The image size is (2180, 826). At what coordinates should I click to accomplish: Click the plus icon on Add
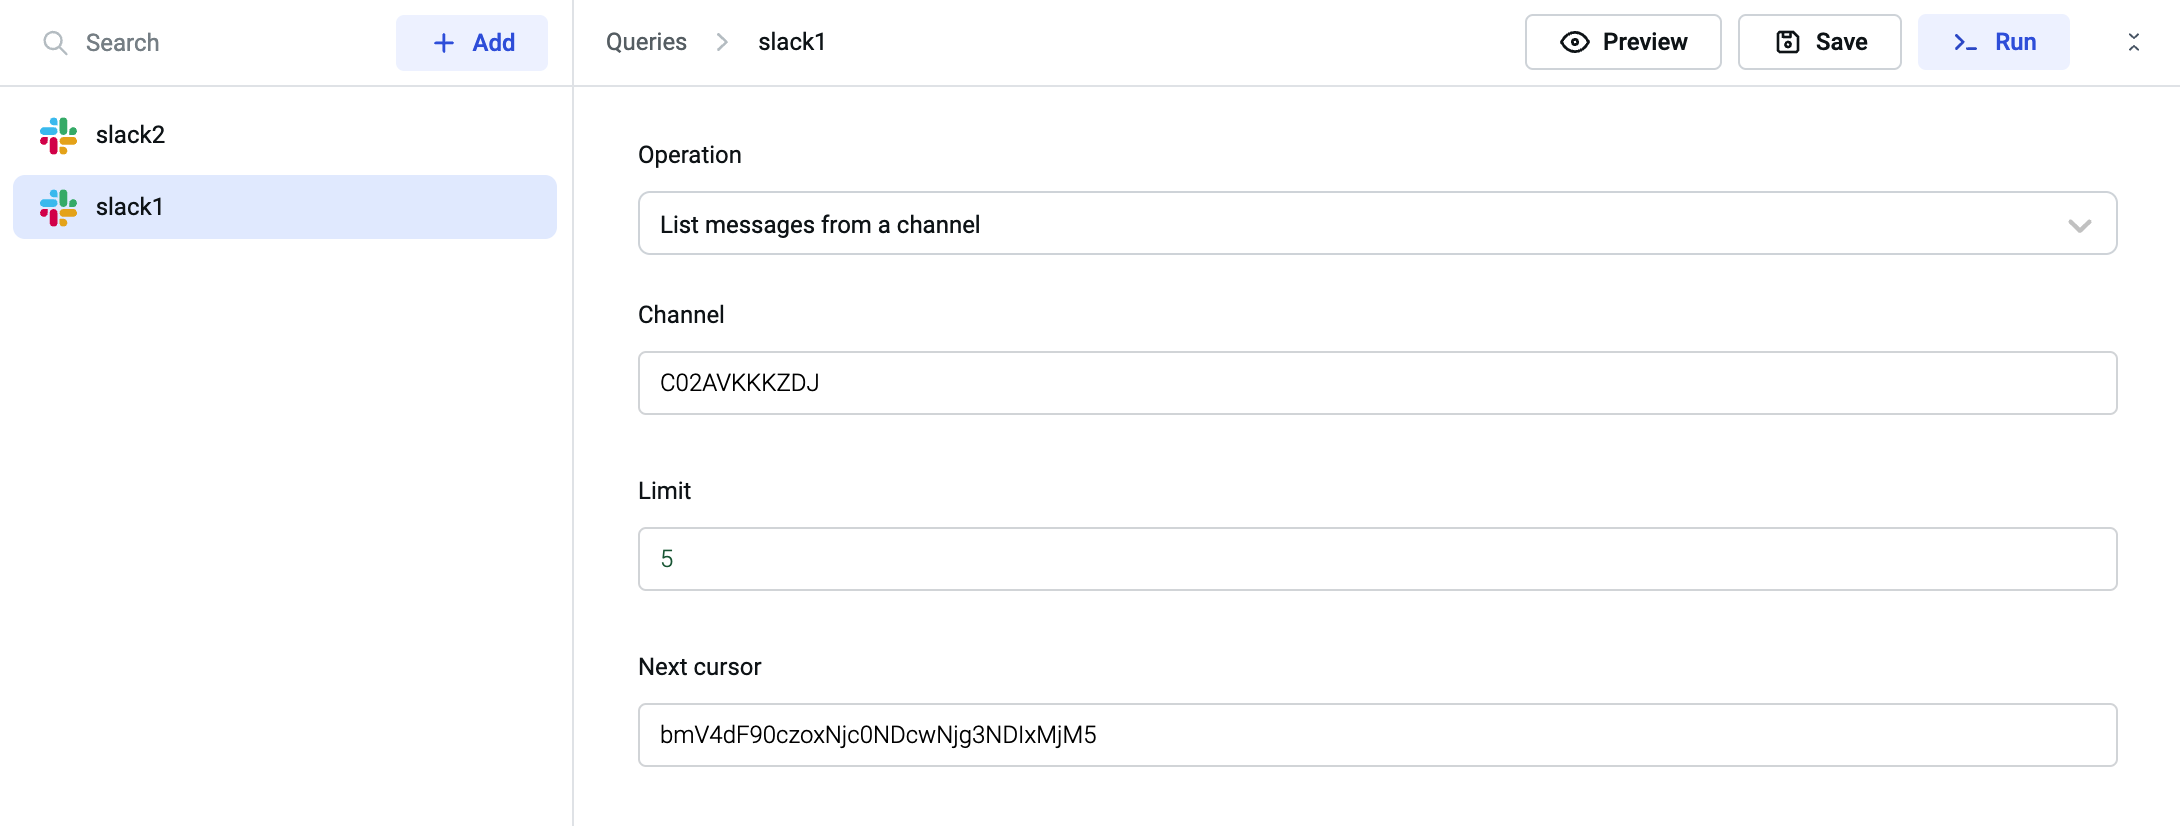click(x=443, y=43)
